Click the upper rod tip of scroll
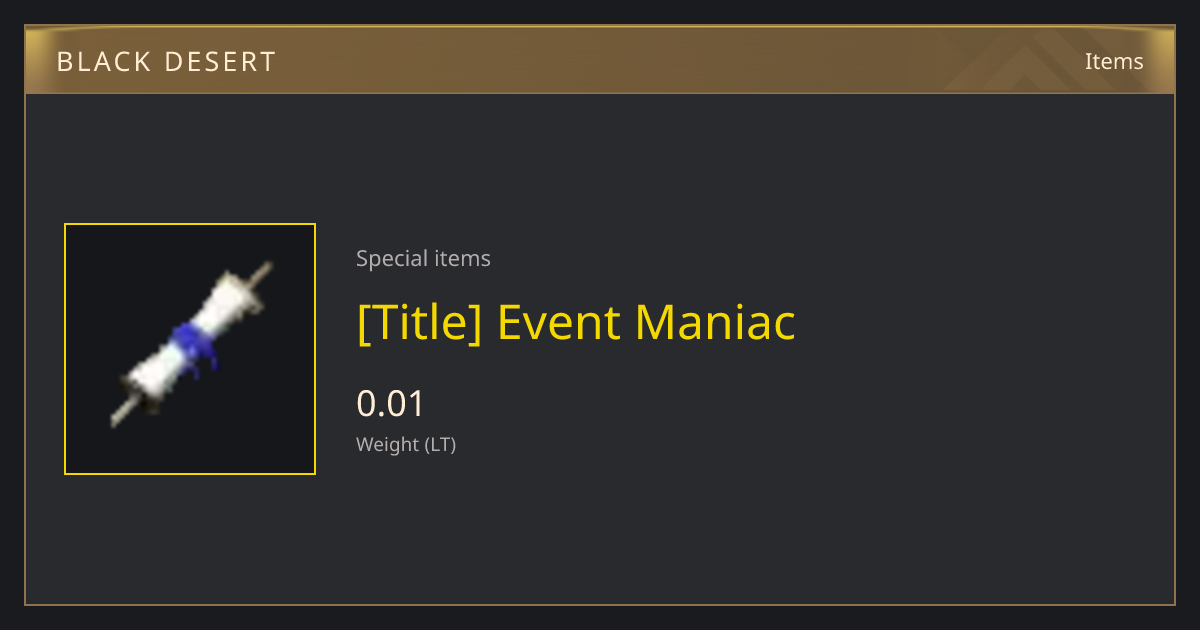 262,271
